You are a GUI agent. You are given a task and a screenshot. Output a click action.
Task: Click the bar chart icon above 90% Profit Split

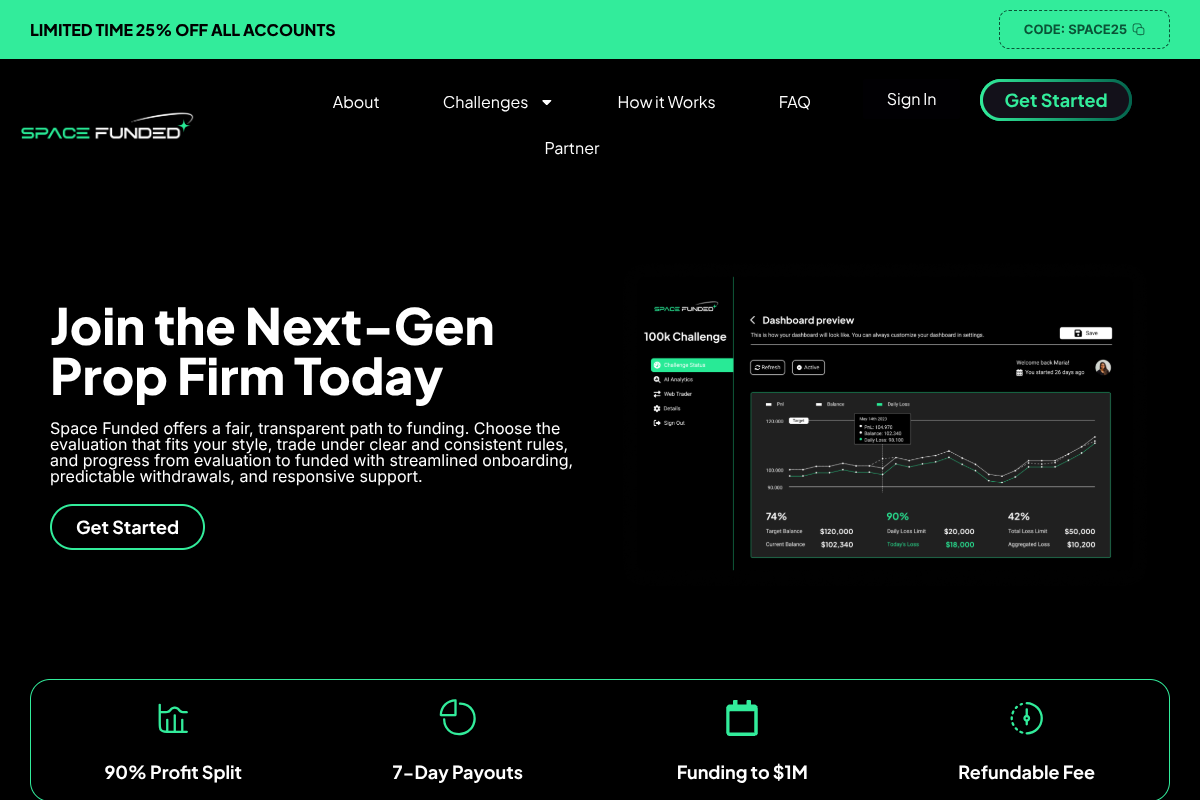tap(173, 718)
